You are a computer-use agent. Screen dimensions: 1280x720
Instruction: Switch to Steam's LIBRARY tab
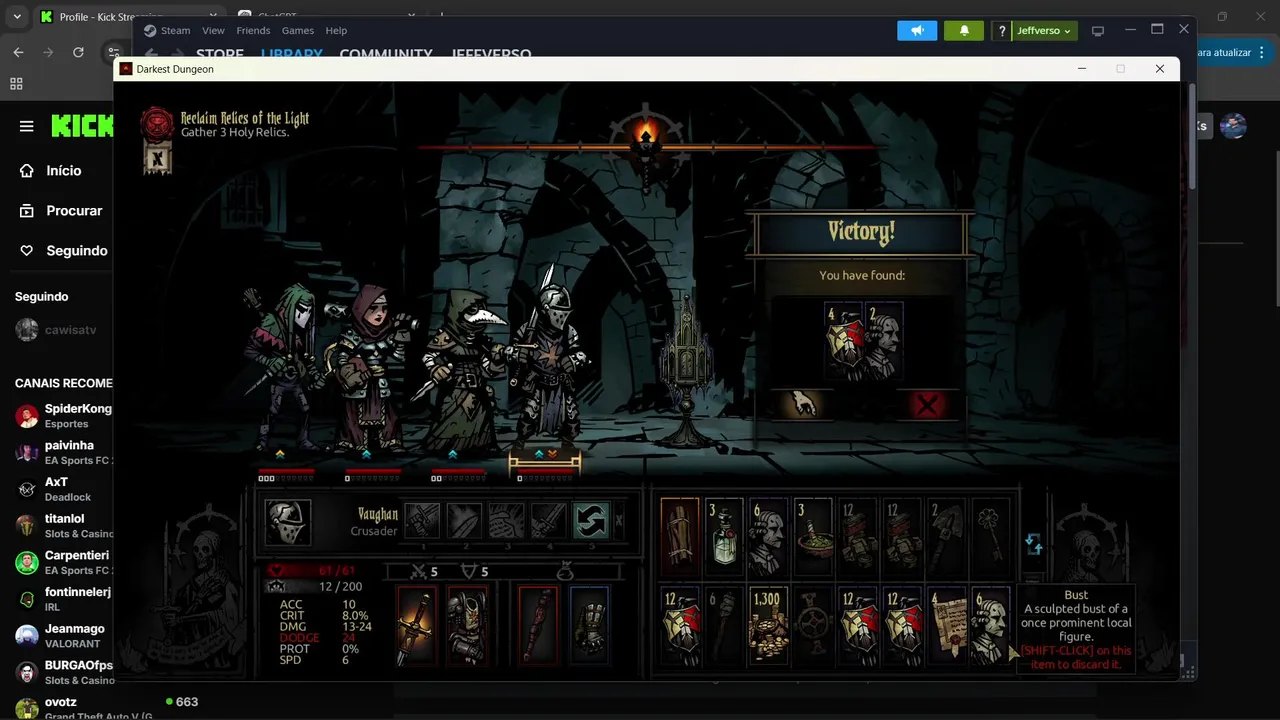point(292,55)
